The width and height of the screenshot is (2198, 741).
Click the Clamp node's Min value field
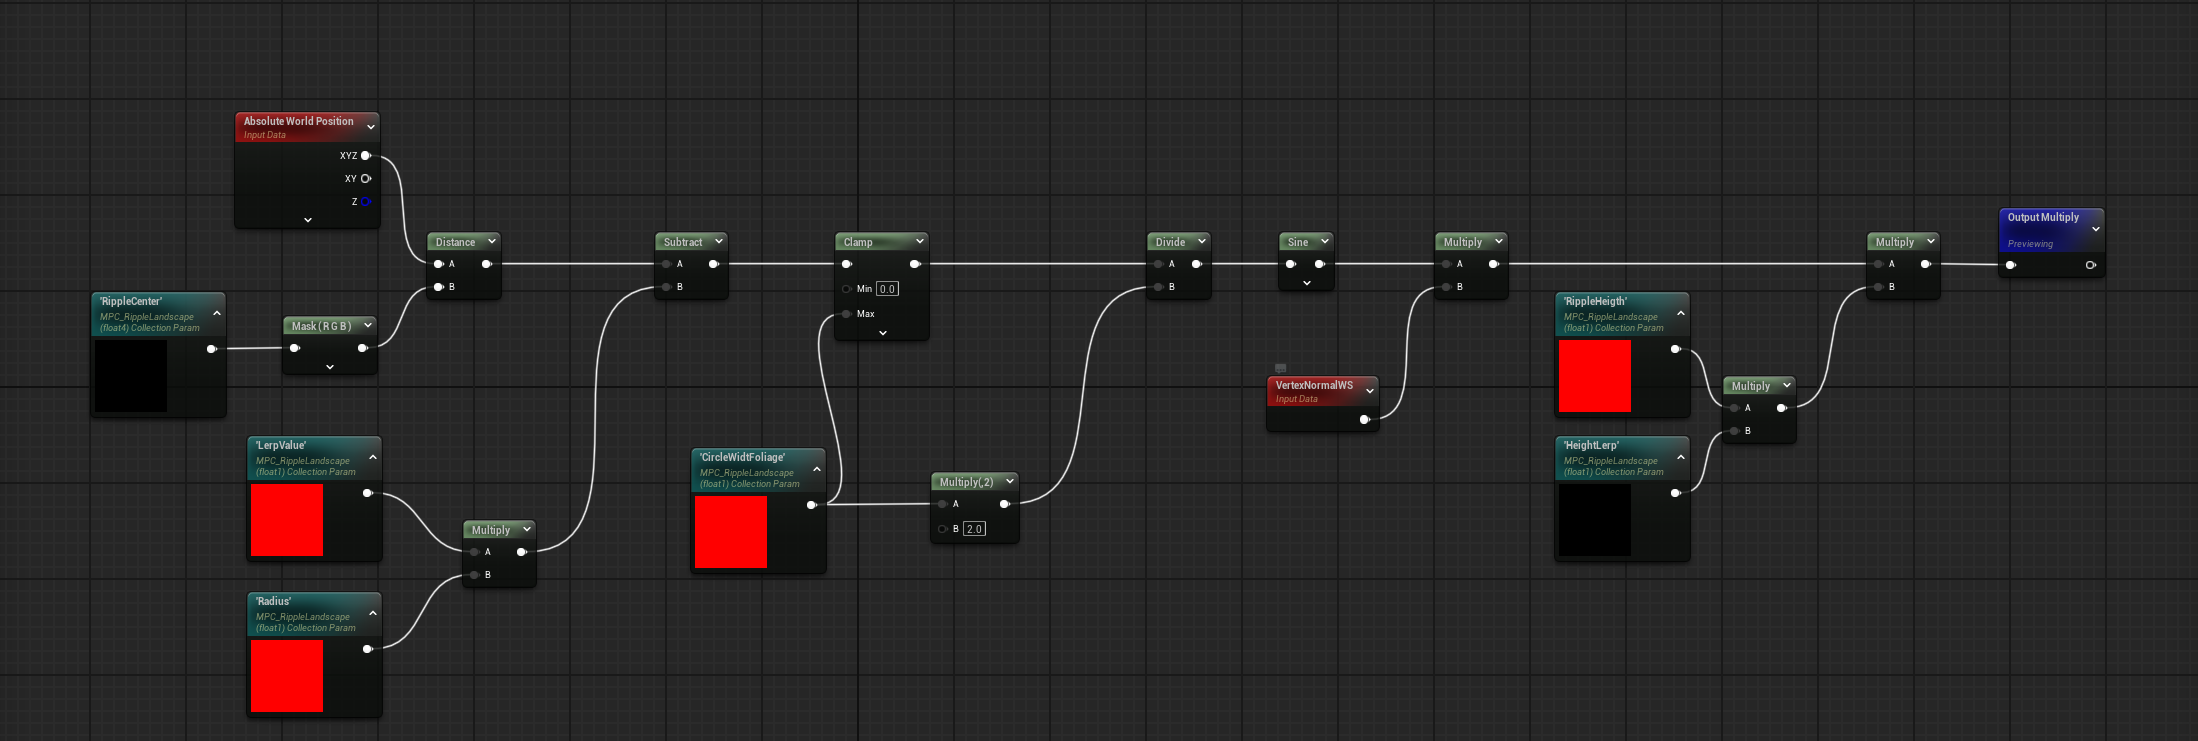[887, 289]
